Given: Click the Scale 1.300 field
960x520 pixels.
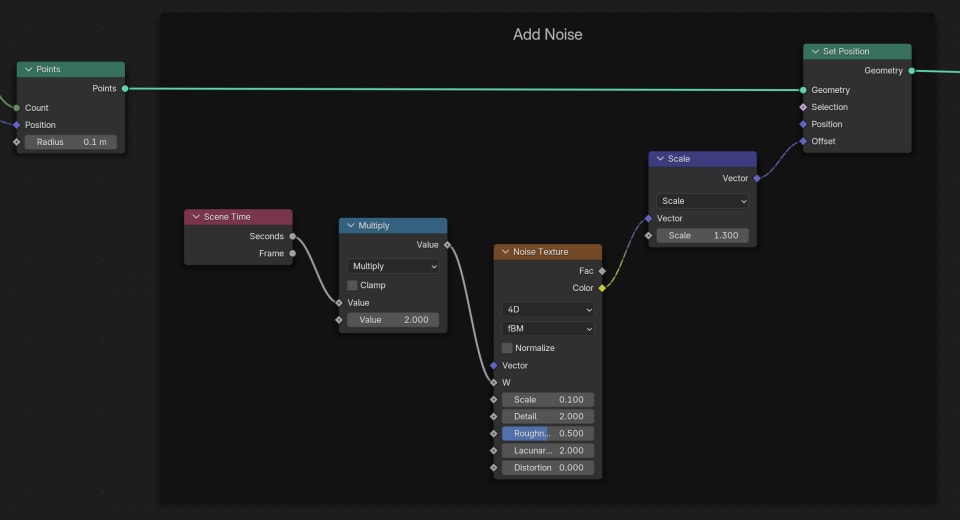Looking at the screenshot, I should click(x=703, y=235).
